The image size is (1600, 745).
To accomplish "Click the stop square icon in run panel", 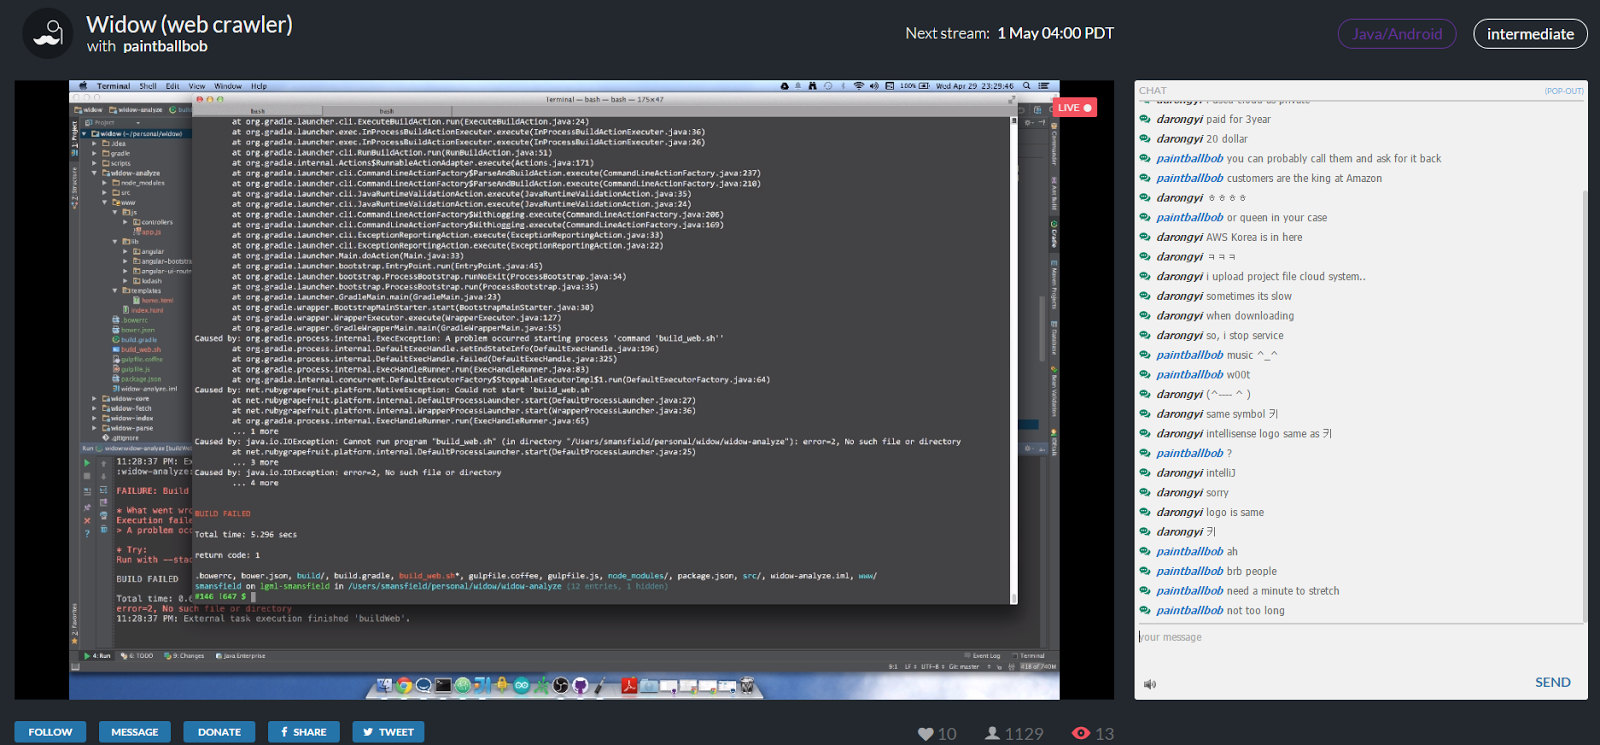I will coord(87,476).
